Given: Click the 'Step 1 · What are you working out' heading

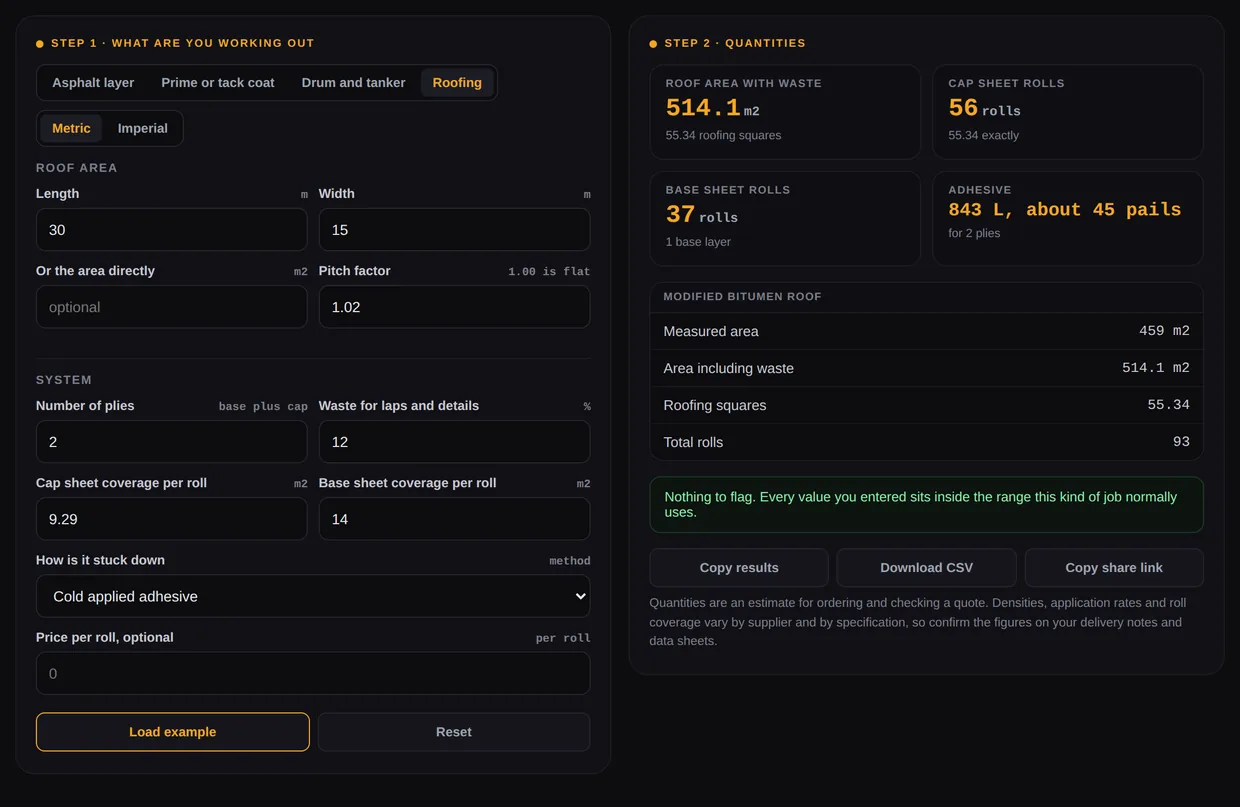Looking at the screenshot, I should tap(182, 43).
